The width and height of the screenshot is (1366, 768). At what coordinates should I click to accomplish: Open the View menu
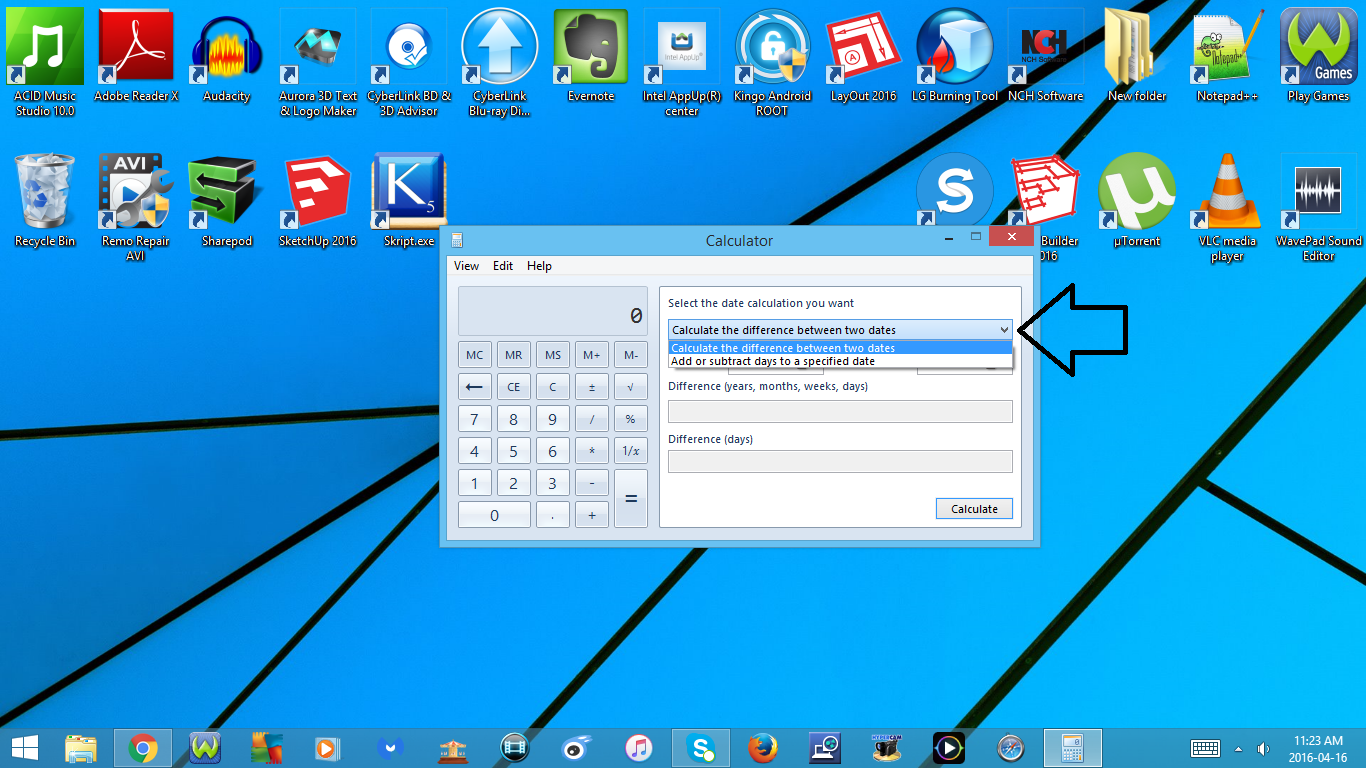[x=466, y=266]
